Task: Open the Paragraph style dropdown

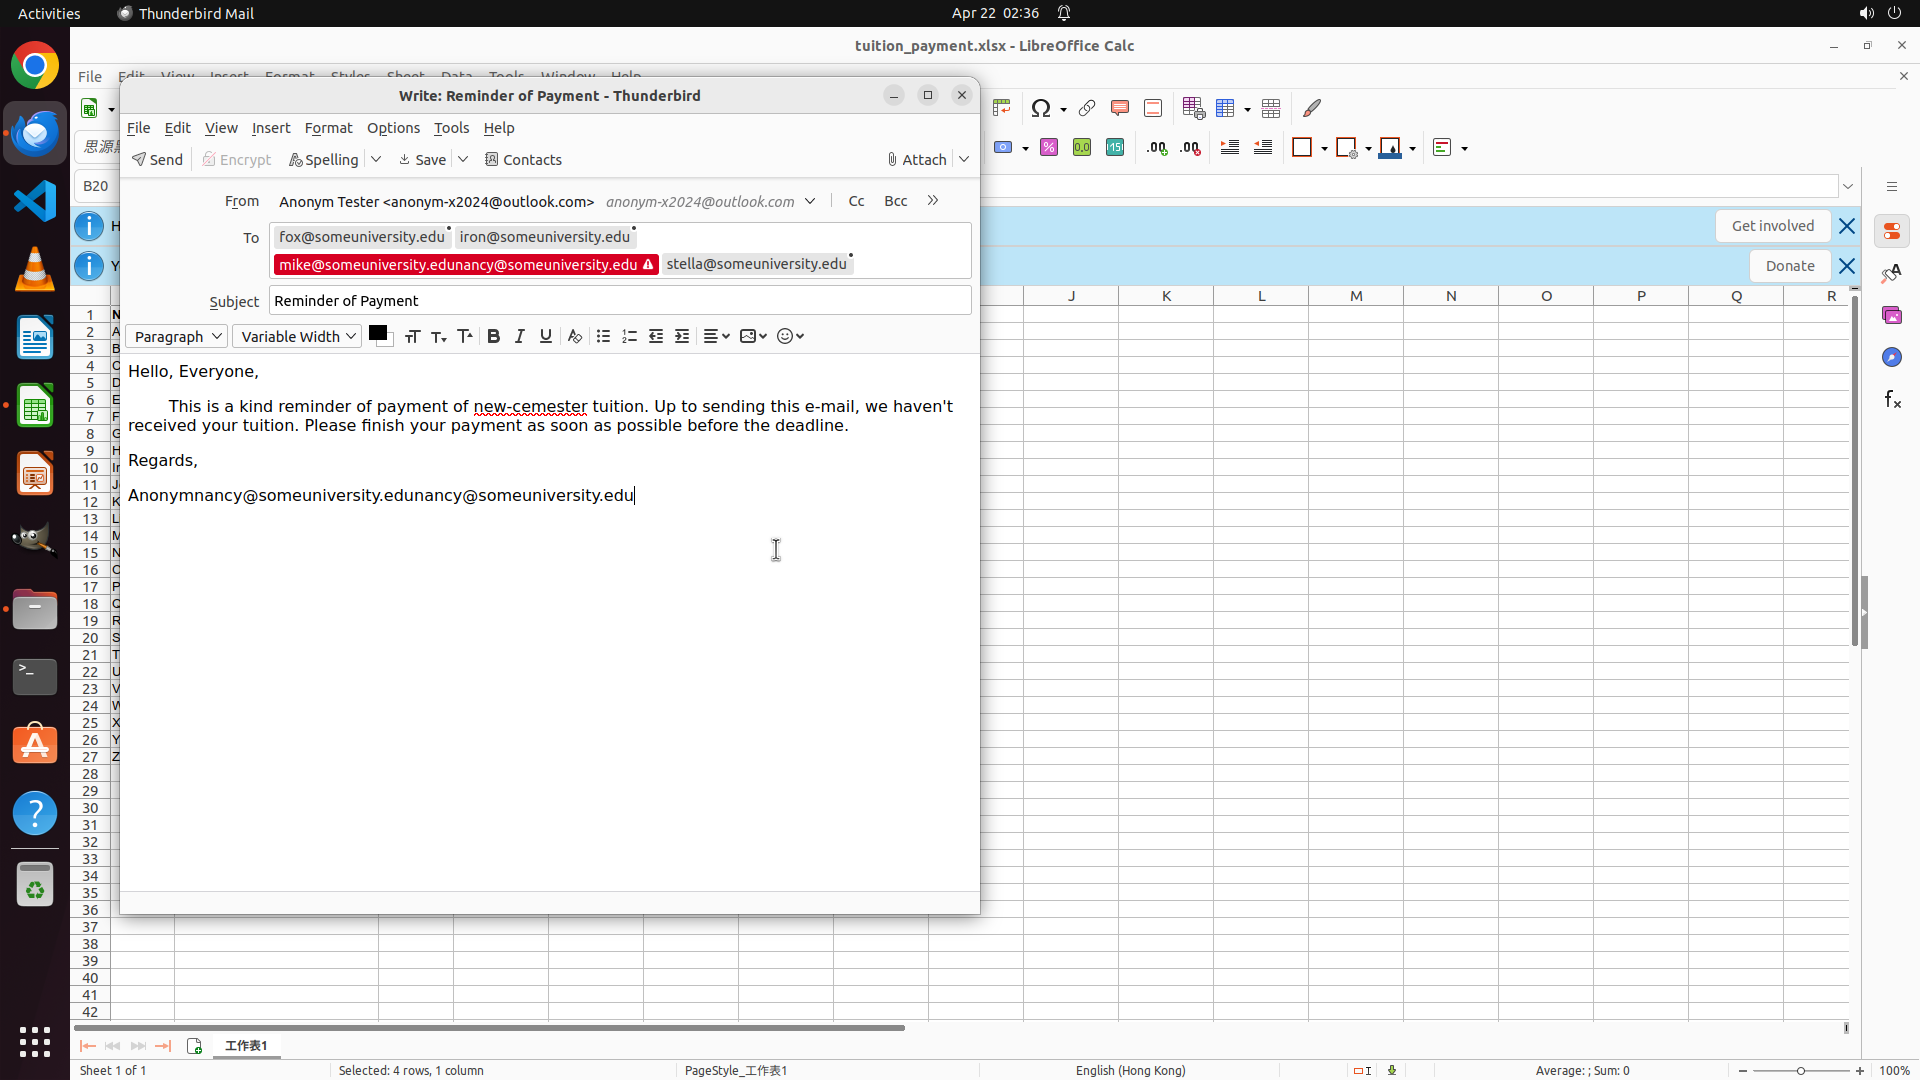Action: [x=177, y=337]
